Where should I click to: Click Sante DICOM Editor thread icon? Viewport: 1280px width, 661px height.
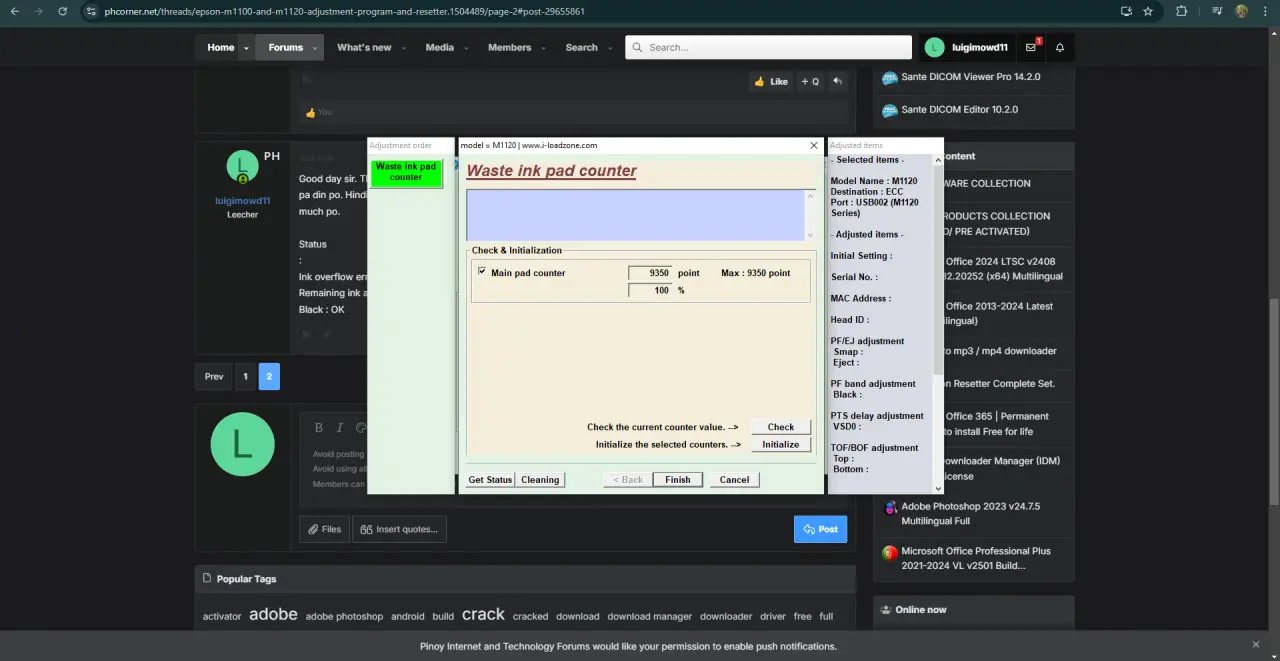point(889,110)
